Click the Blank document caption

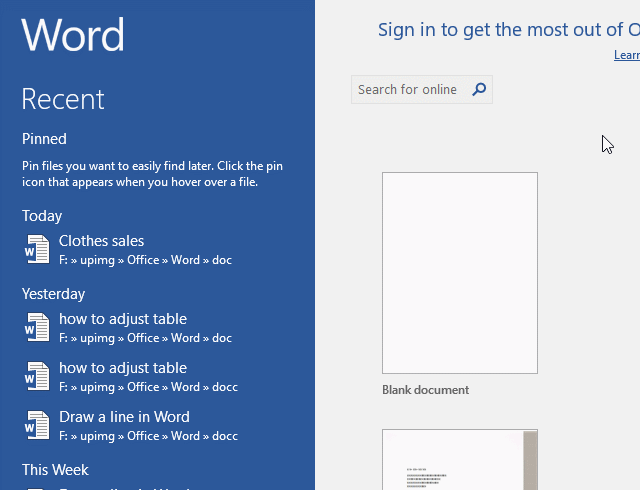[x=425, y=390]
